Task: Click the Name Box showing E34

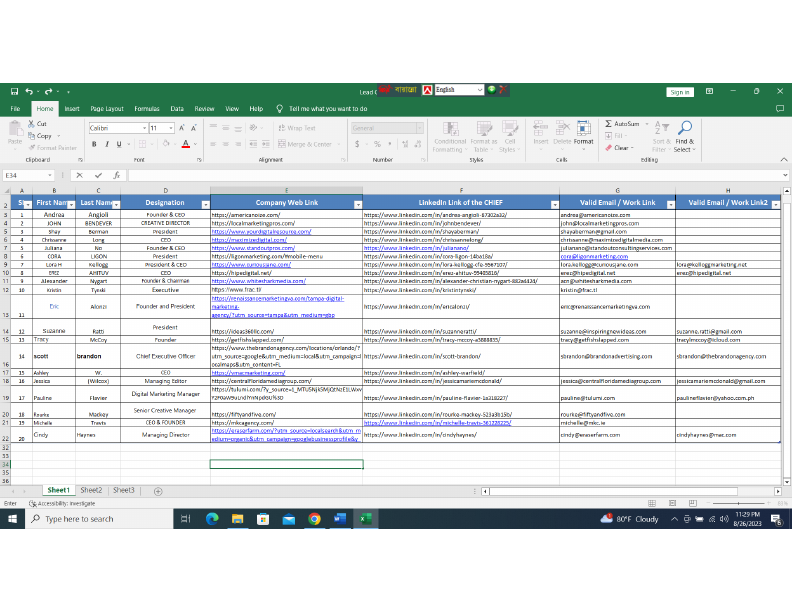Action: [28, 175]
